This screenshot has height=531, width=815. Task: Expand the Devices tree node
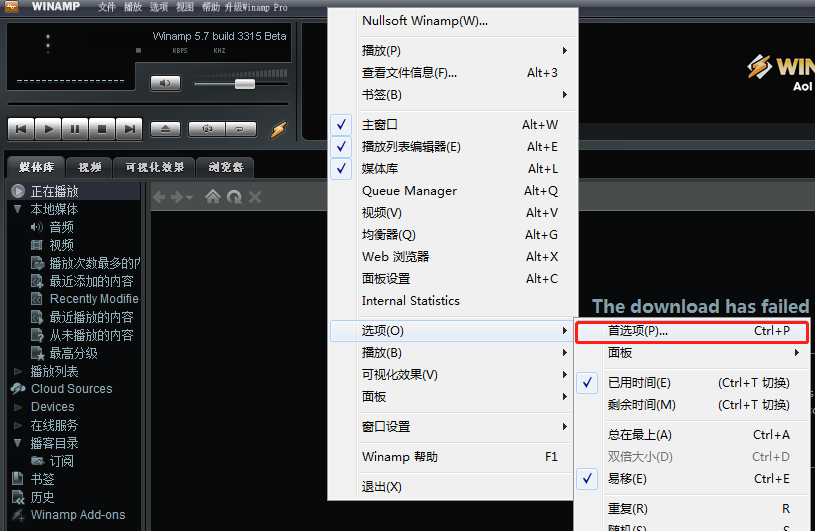click(18, 407)
